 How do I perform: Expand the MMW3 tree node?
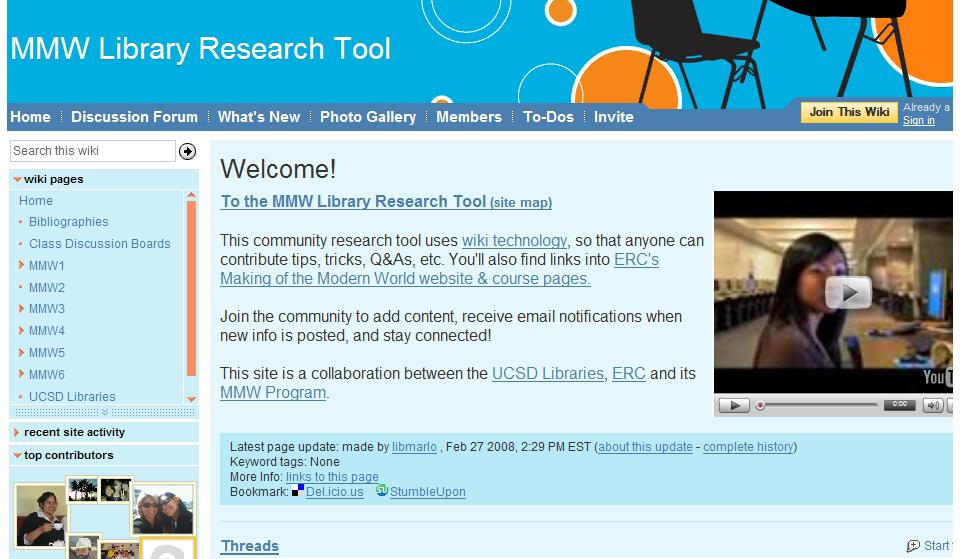[22, 308]
